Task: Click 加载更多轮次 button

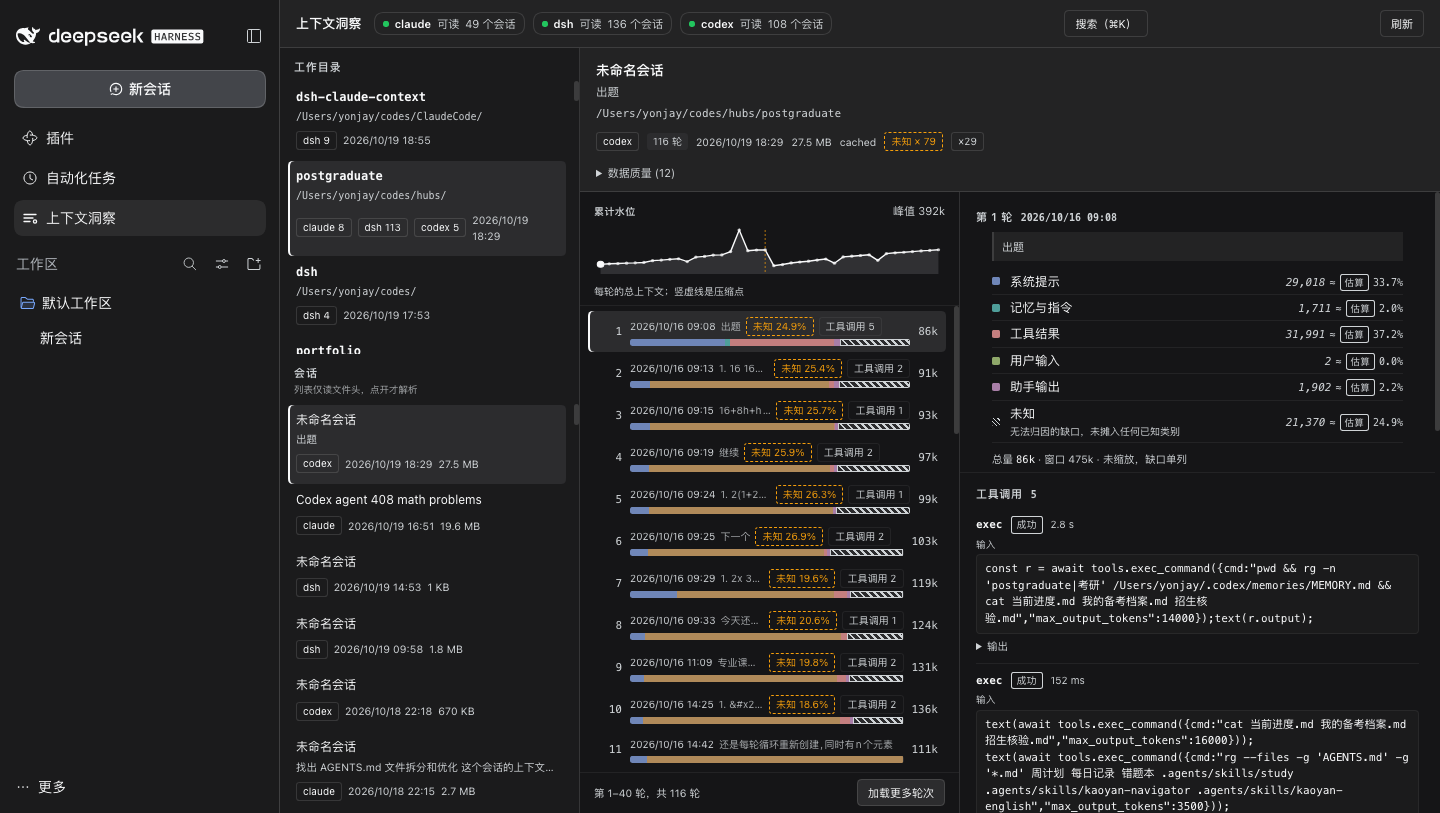Action: click(901, 792)
